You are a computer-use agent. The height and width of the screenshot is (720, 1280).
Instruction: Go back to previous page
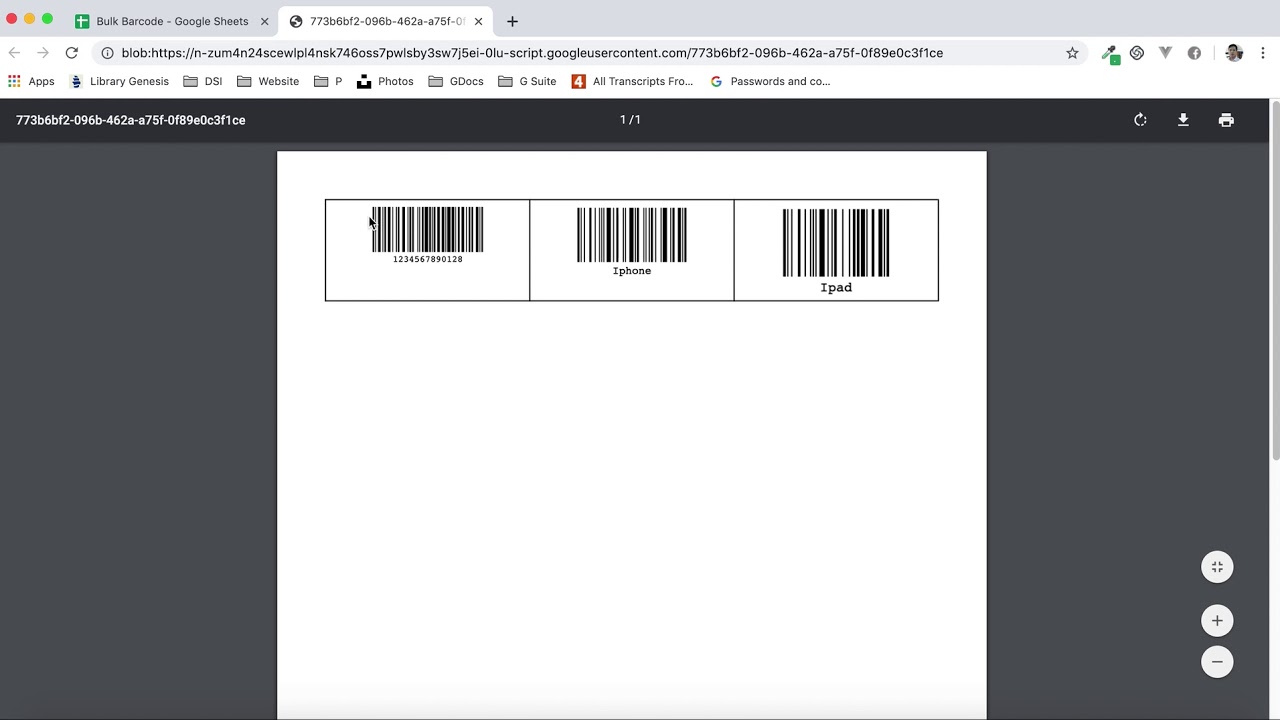(14, 53)
